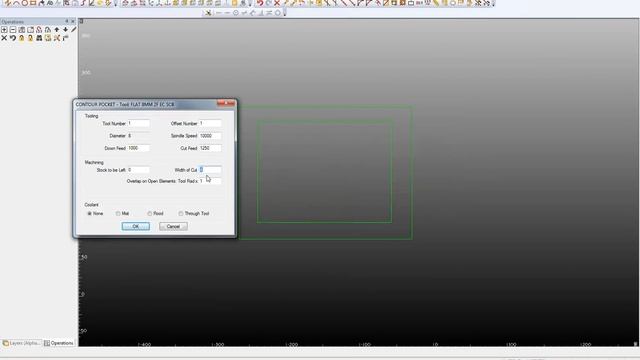Move operation up with the up arrow icon
The image size is (640, 360).
(x=57, y=30)
